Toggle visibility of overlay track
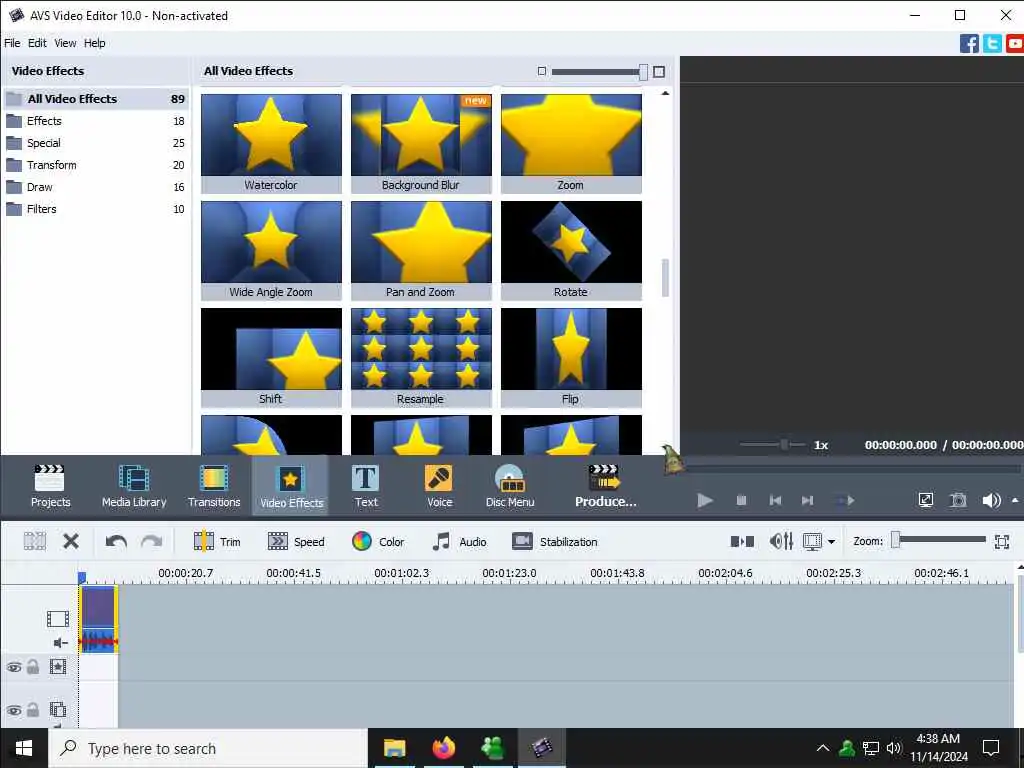 14,710
